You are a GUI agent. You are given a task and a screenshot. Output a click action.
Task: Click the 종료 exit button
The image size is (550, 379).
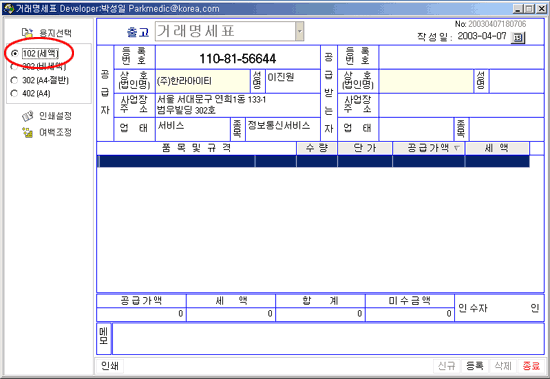click(531, 366)
